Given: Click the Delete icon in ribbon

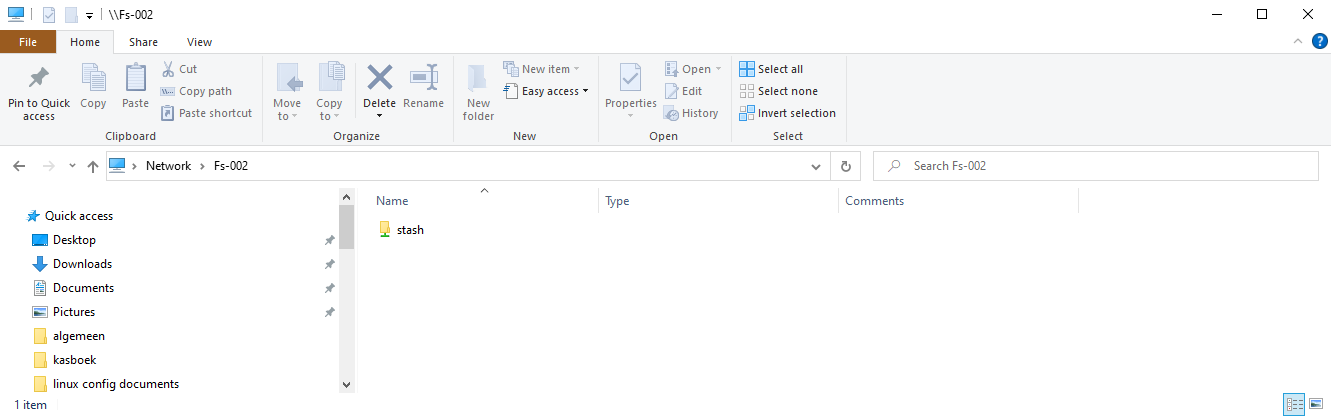Looking at the screenshot, I should point(379,78).
